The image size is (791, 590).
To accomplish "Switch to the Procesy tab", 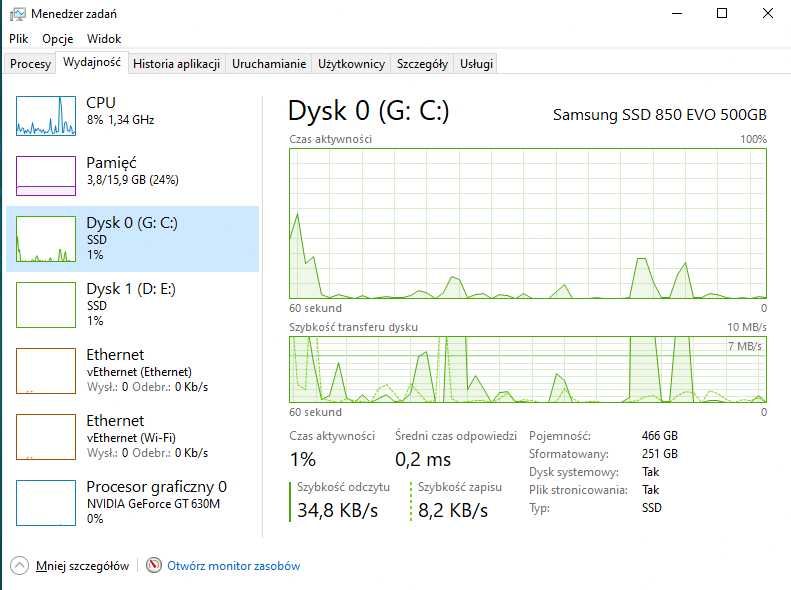I will point(30,64).
